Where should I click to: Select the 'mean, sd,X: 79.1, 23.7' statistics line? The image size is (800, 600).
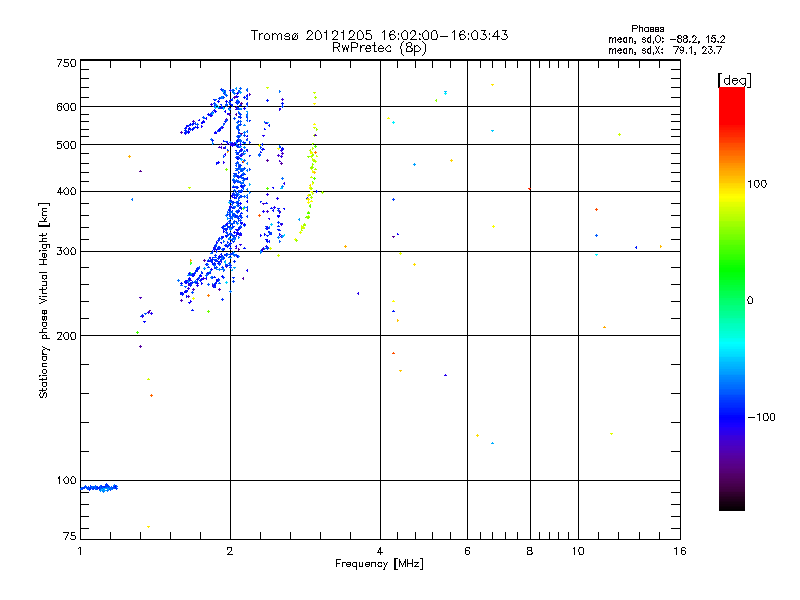pyautogui.click(x=665, y=50)
